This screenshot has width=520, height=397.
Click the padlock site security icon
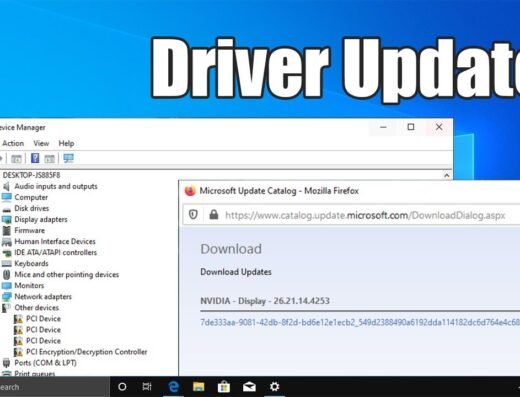[214, 215]
